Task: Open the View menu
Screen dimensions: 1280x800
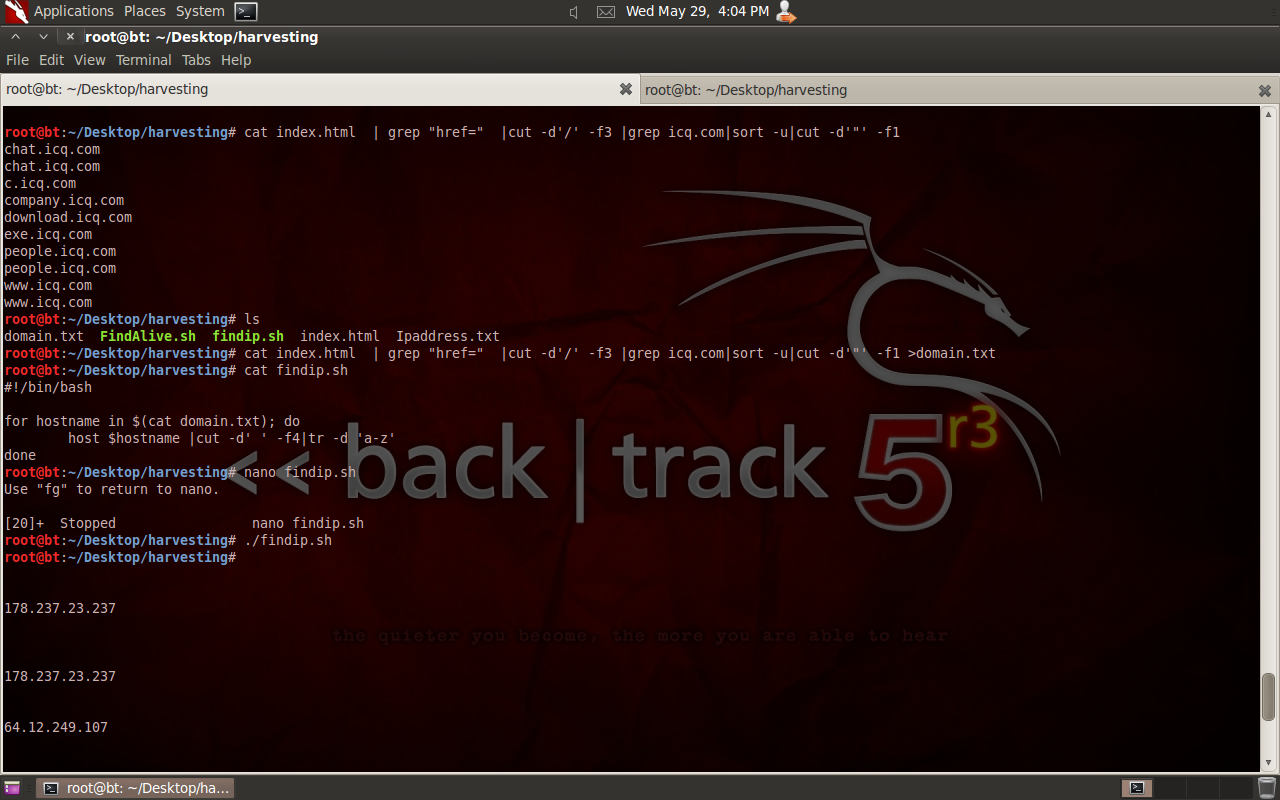Action: click(x=90, y=60)
